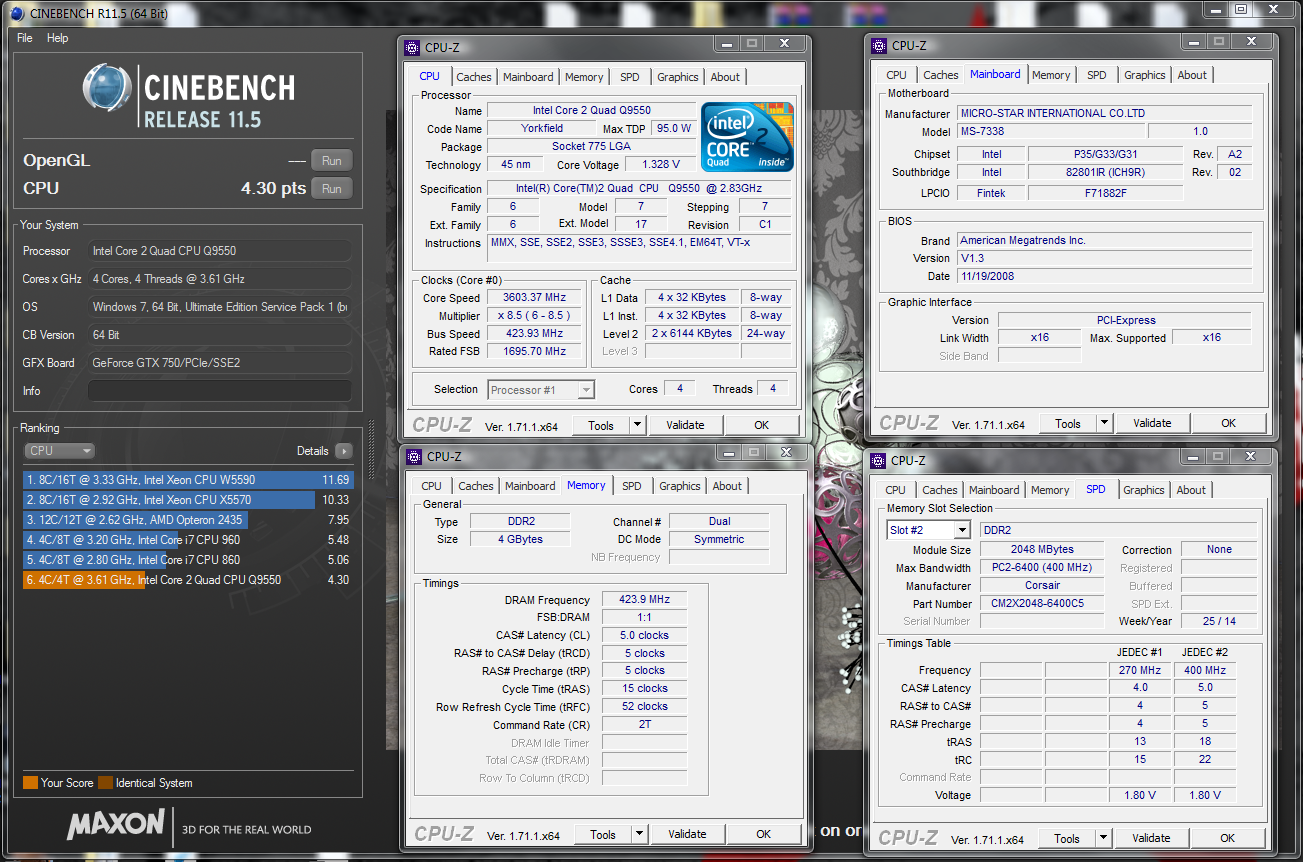Click Validate in the SPD window

[1151, 838]
